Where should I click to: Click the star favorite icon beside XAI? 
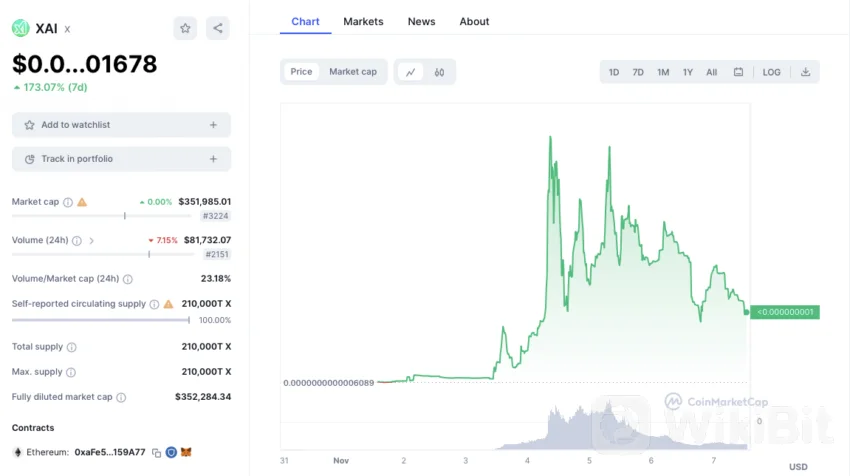coord(185,28)
